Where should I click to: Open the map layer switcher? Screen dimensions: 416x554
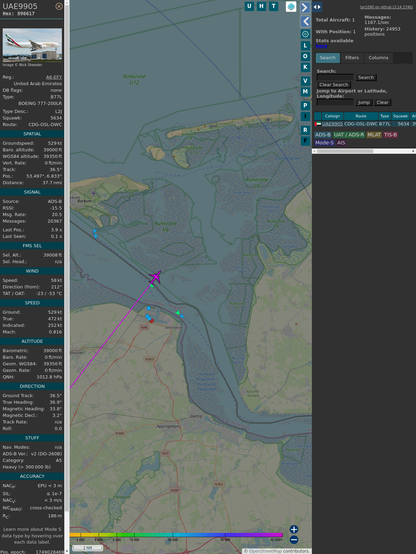click(291, 6)
